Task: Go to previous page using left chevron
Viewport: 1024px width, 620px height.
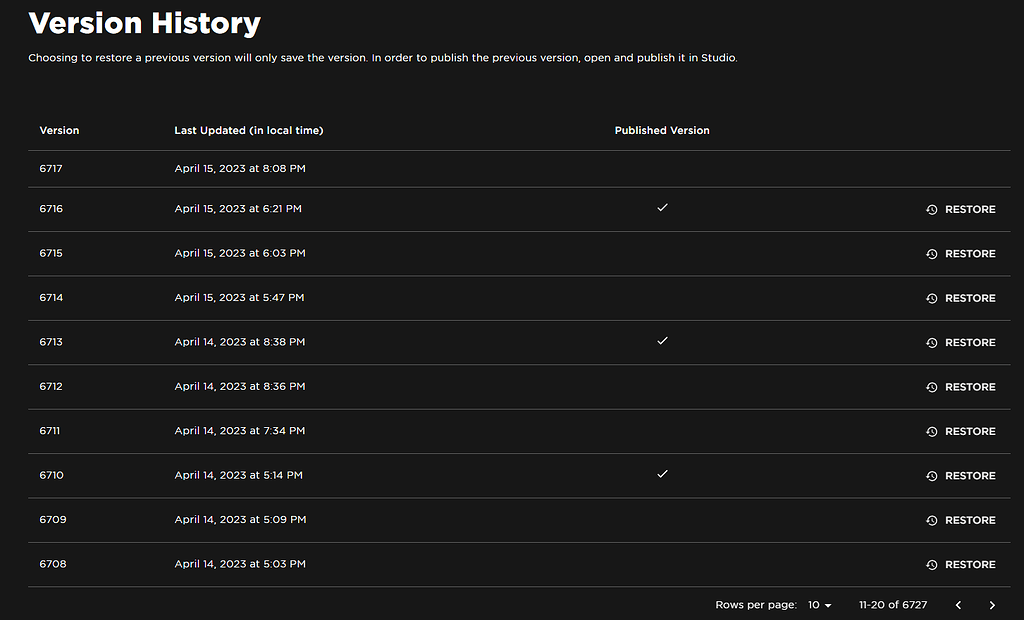Action: (958, 605)
